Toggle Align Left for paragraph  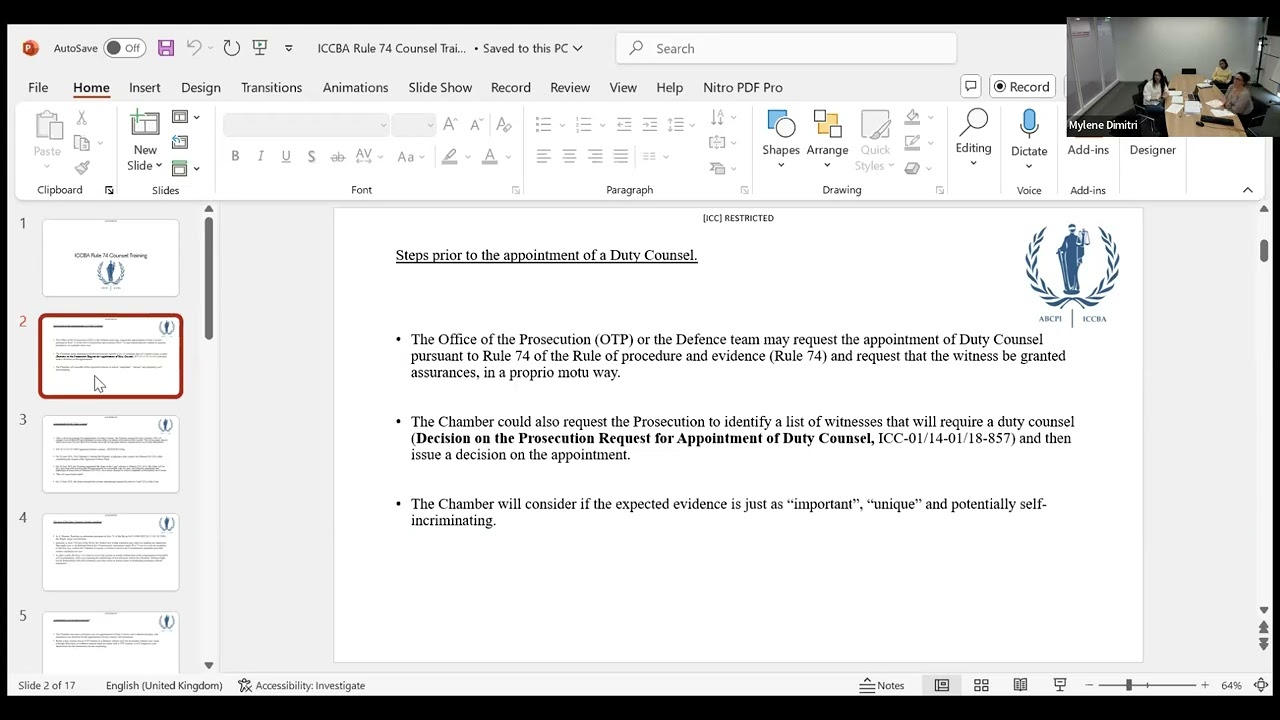[543, 156]
